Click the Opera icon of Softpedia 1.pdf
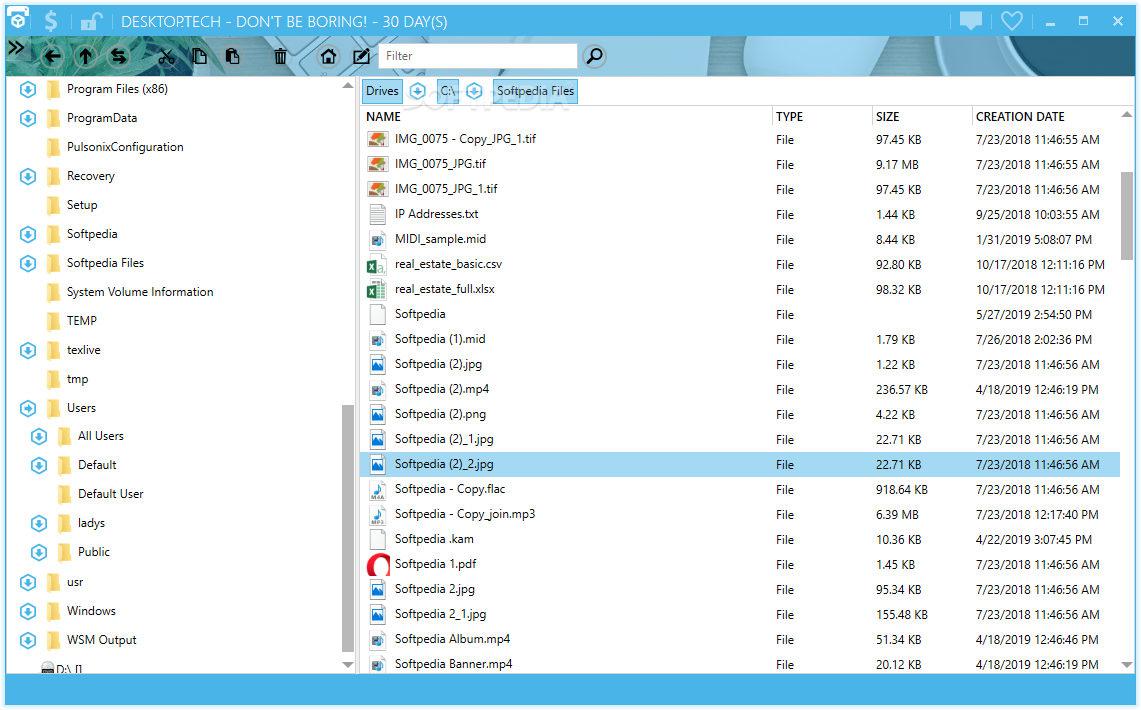 tap(378, 565)
